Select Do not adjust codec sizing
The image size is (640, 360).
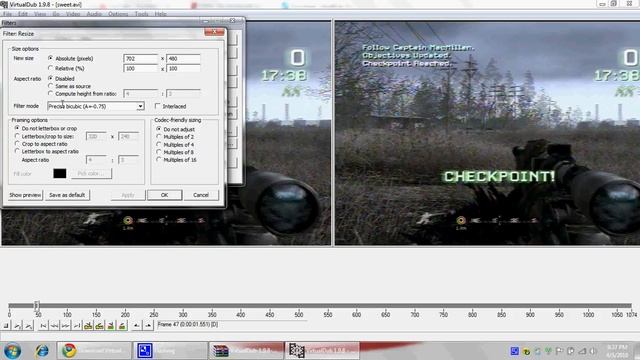pos(176,129)
